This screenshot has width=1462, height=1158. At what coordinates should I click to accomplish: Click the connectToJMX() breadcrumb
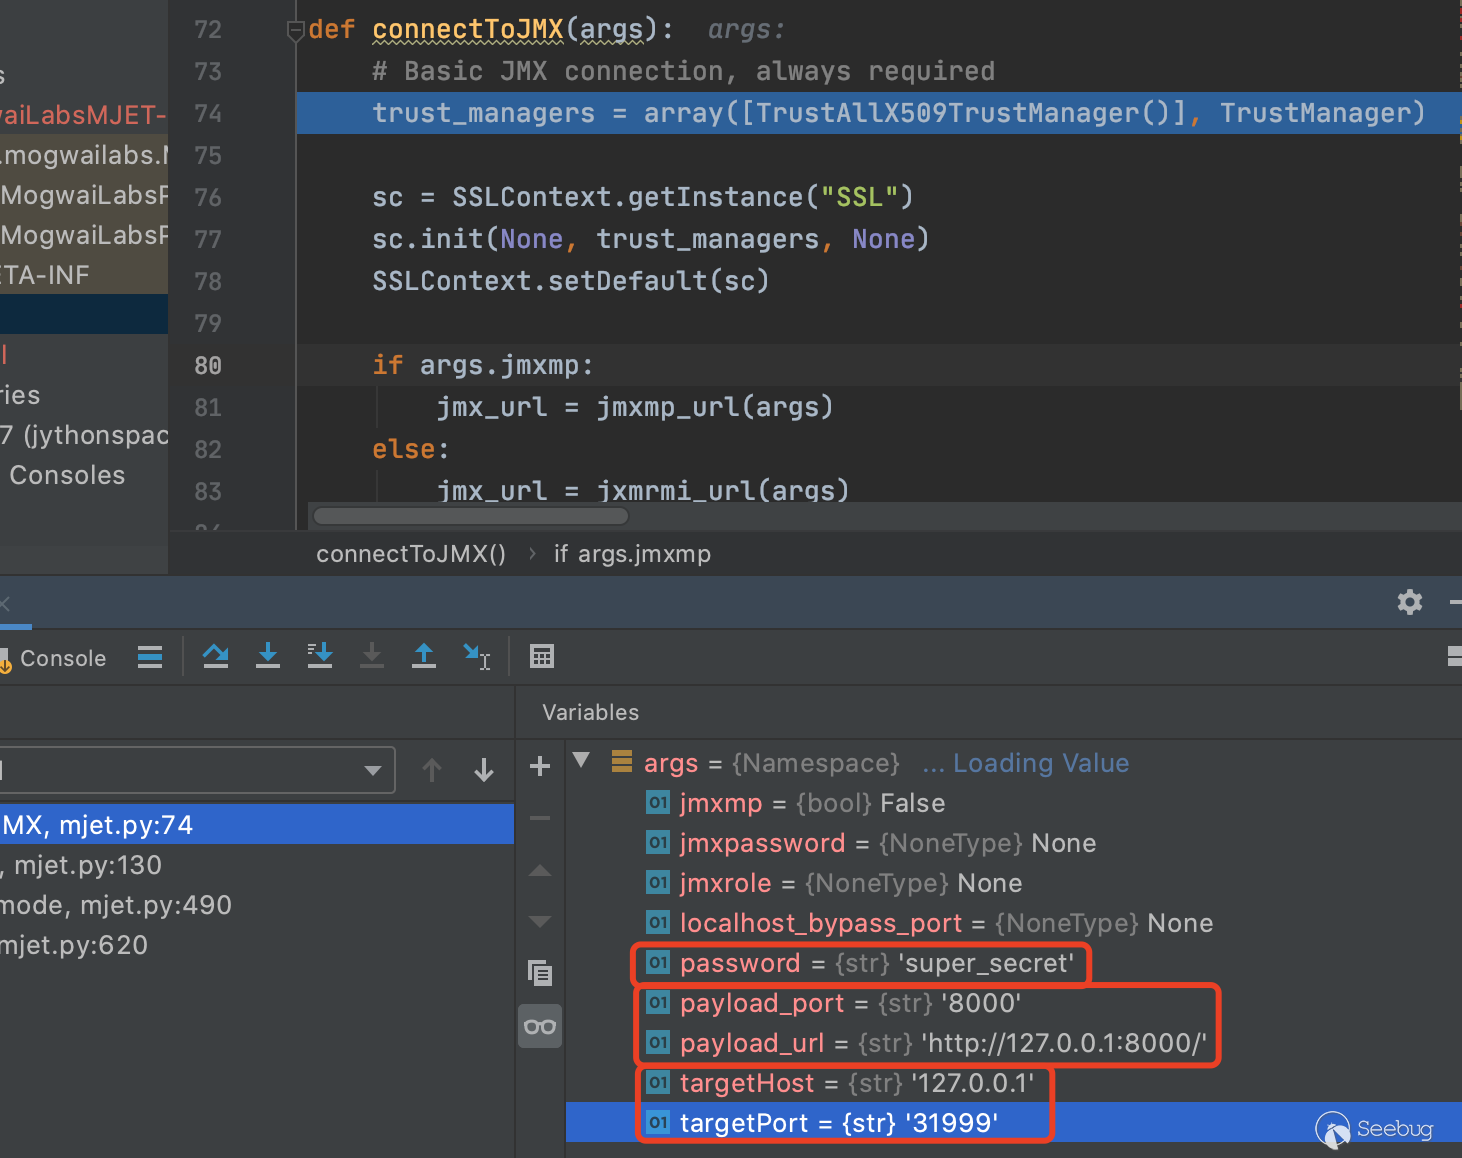tap(411, 554)
